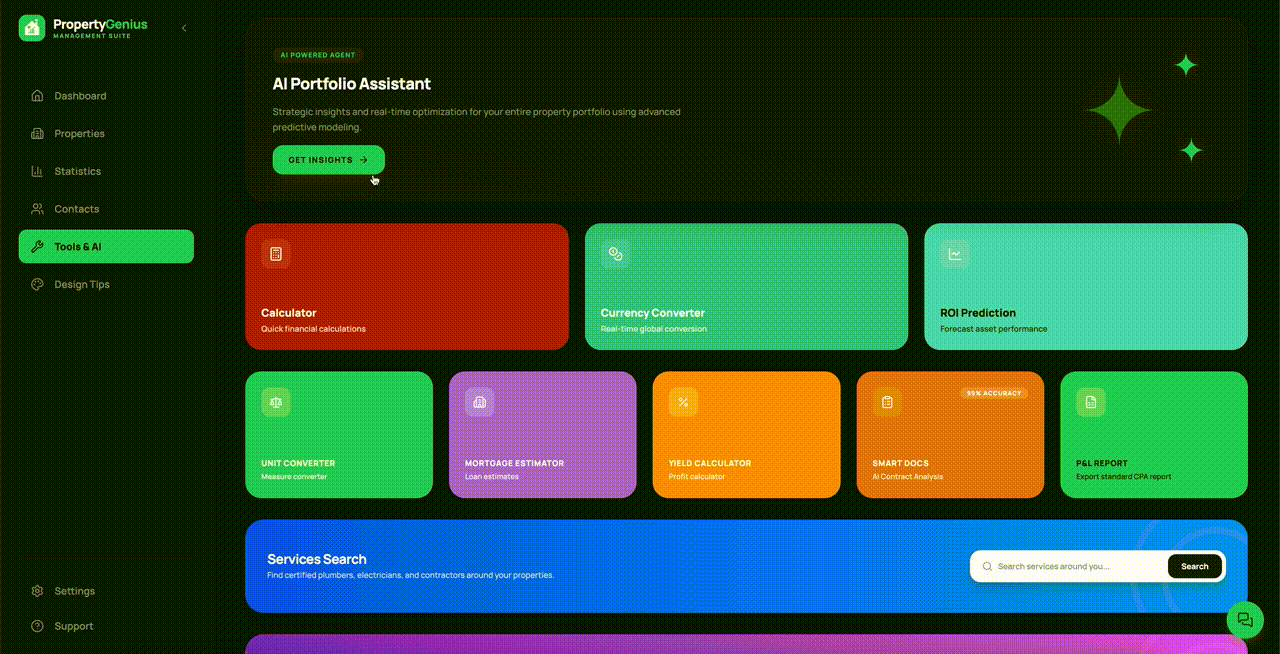Click the Services Search heading
The height and width of the screenshot is (654, 1280).
[317, 559]
